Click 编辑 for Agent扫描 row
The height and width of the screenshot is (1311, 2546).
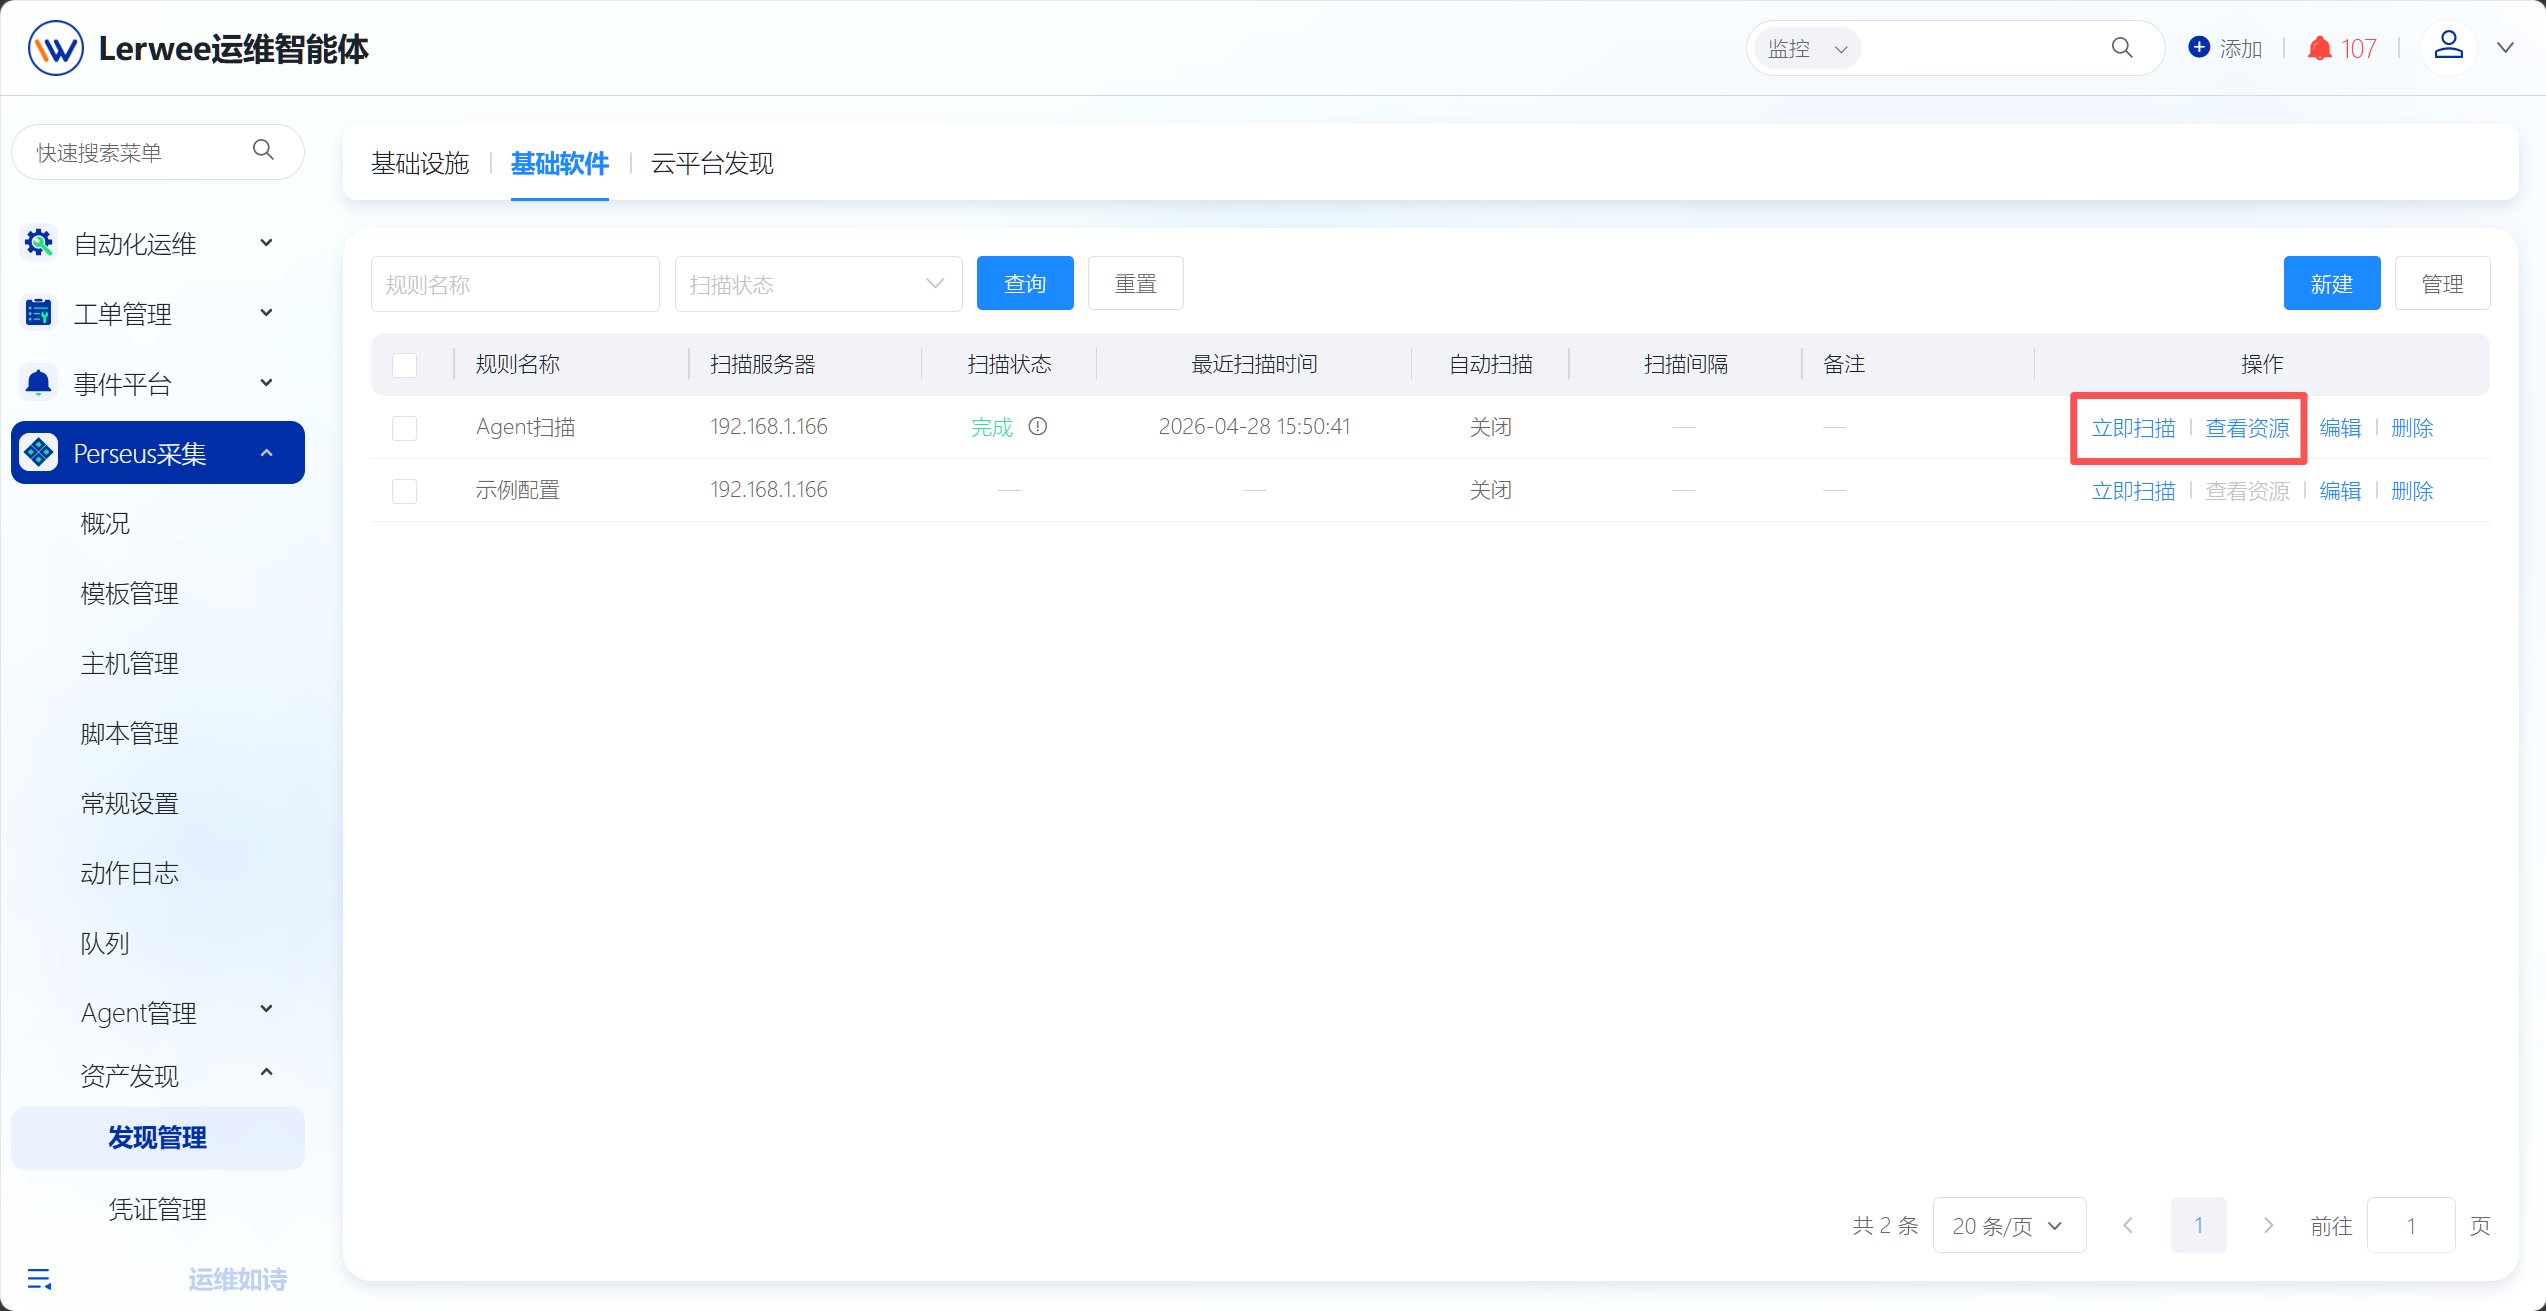click(x=2340, y=428)
